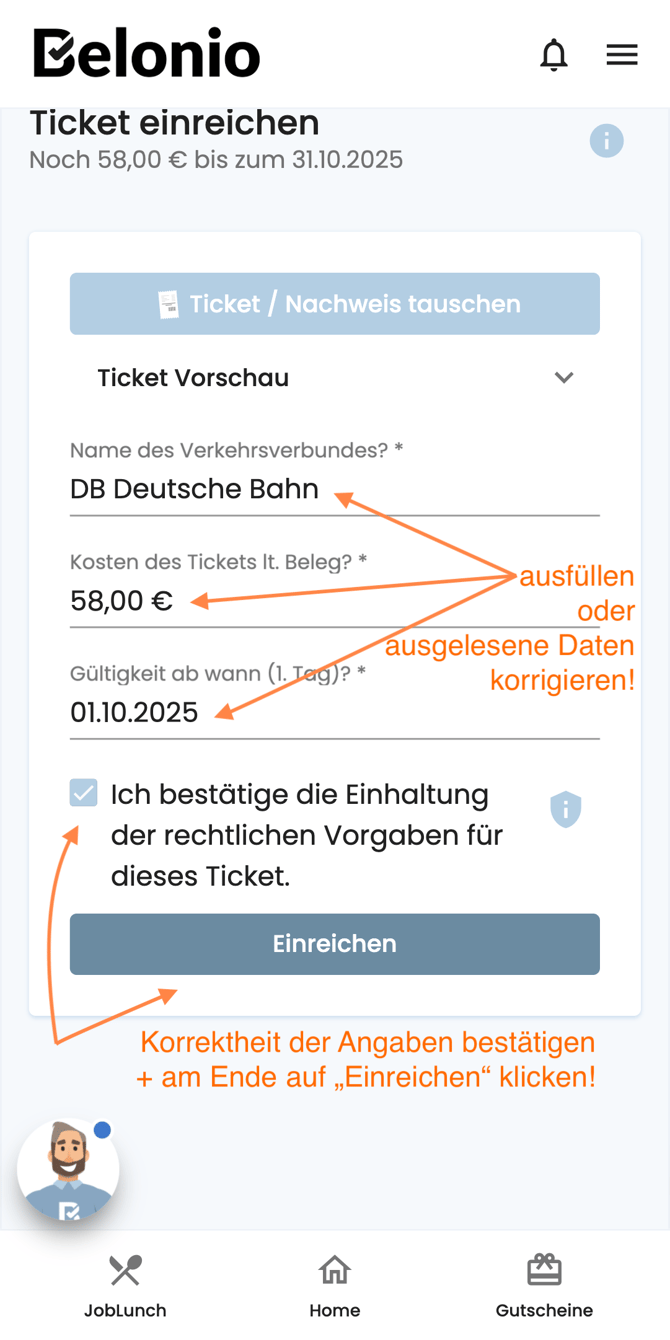Select the JobLunch fork and knife icon

(124, 1271)
